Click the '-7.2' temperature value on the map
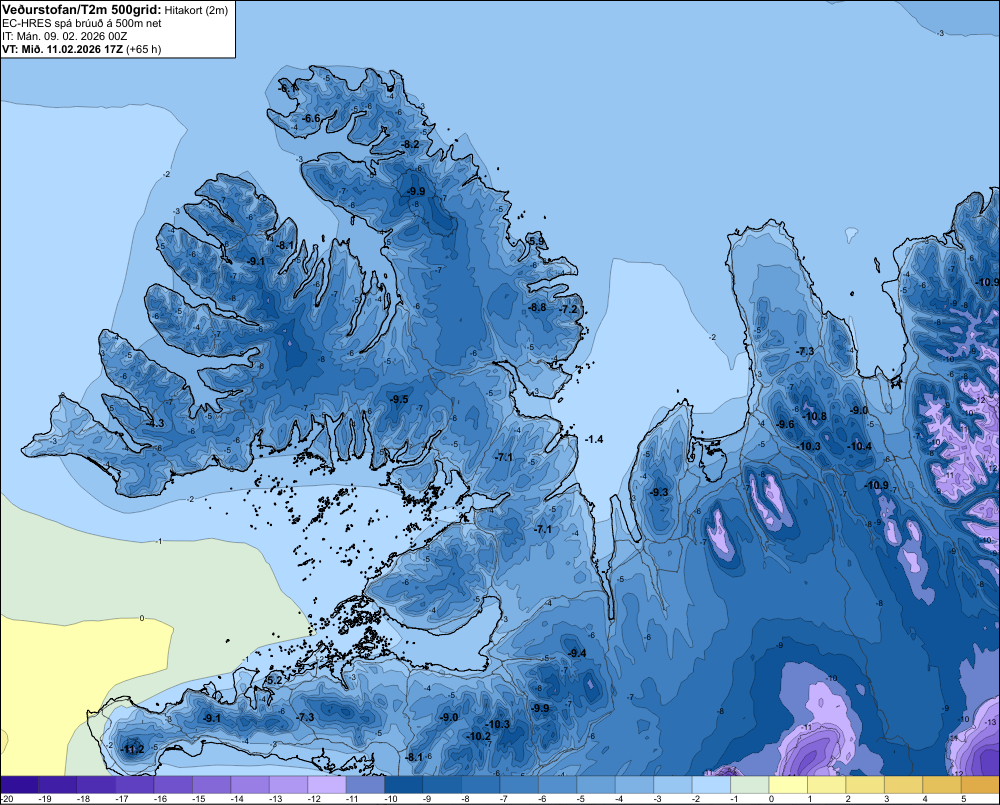Viewport: 1000px width, 805px height. click(568, 309)
